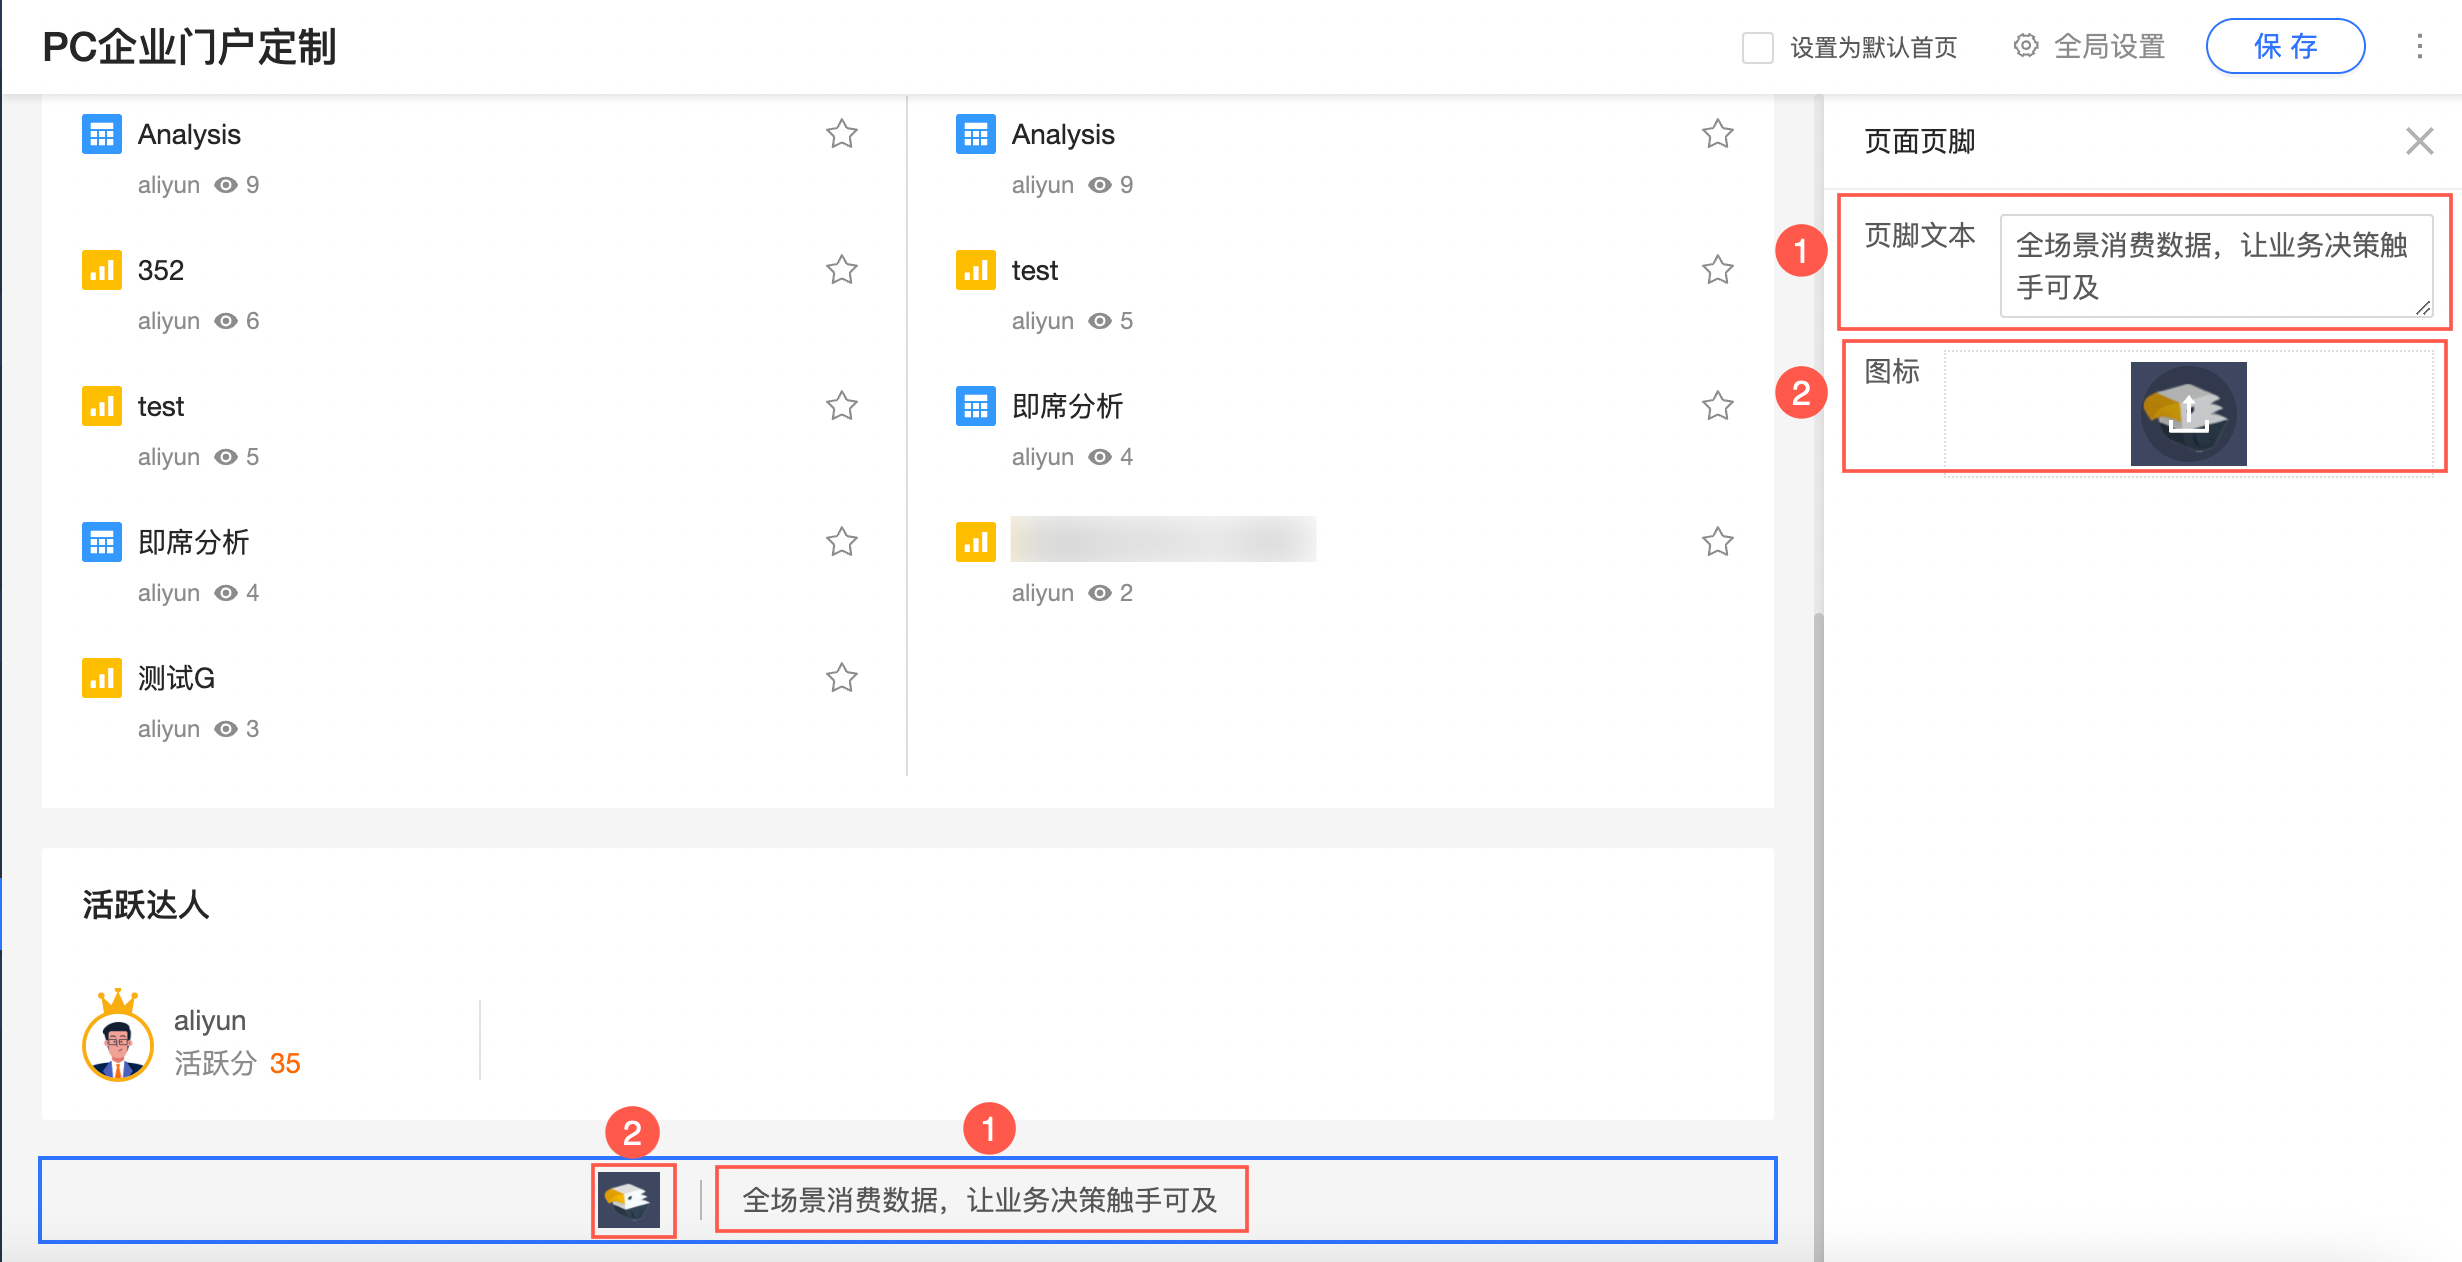The width and height of the screenshot is (2462, 1262).
Task: Favorite the 测试G dashboard
Action: click(x=841, y=678)
